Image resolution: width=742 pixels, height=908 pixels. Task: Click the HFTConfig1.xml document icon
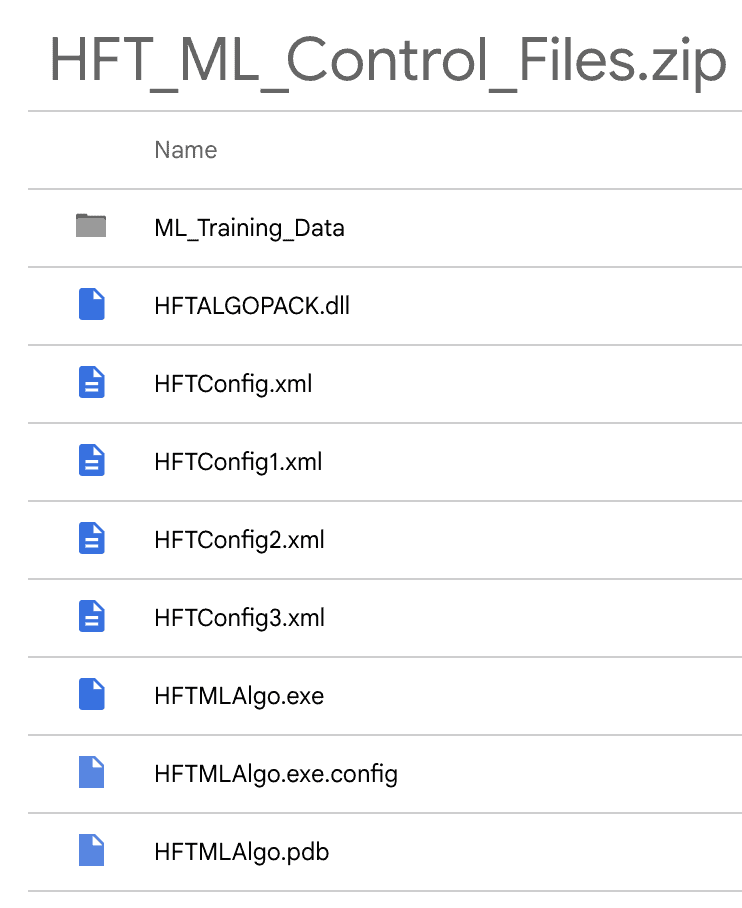coord(91,461)
